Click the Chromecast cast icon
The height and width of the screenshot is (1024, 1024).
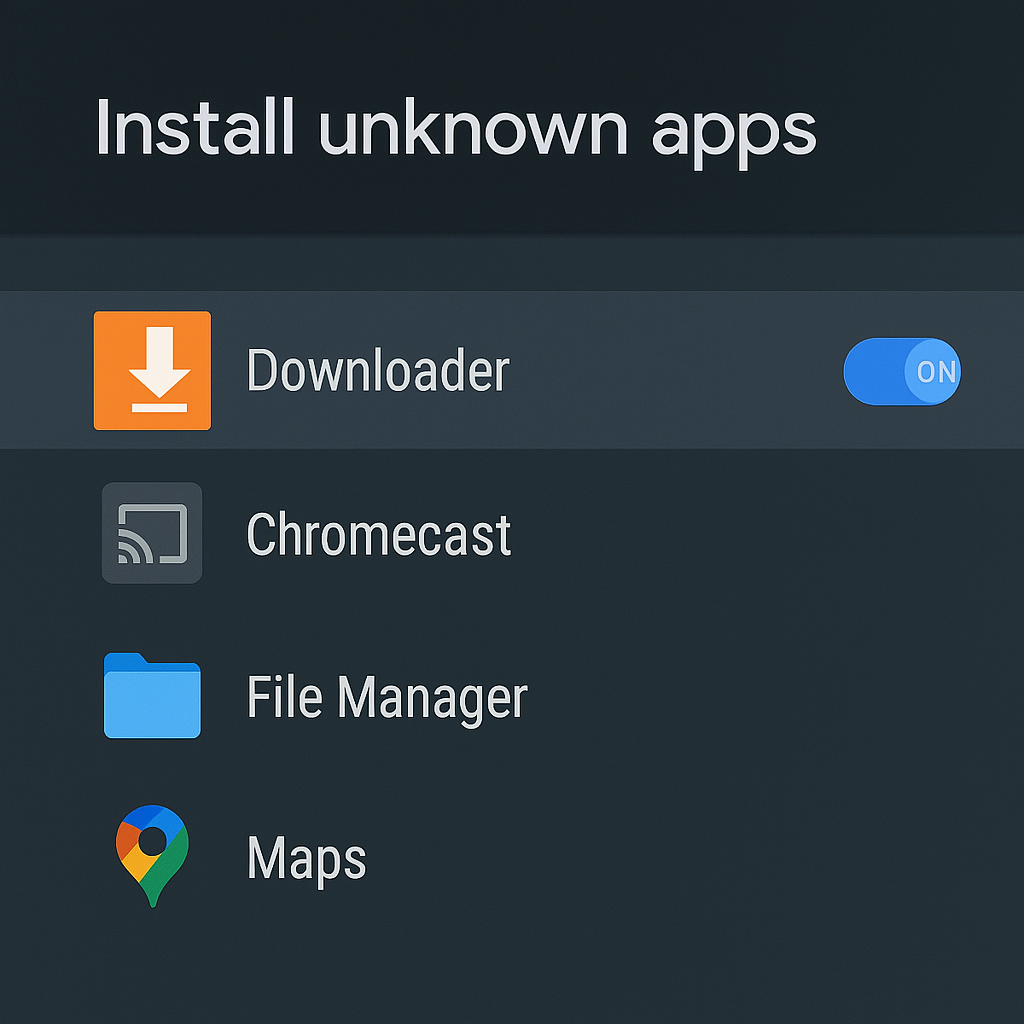(x=152, y=533)
